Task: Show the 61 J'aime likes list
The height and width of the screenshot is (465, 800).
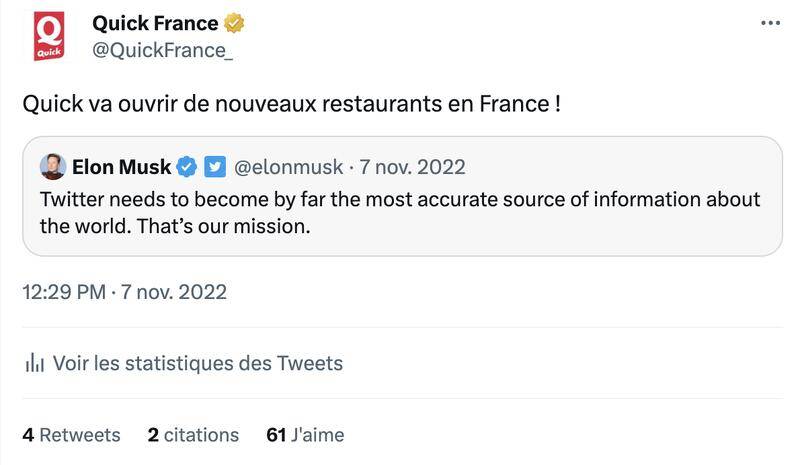Action: tap(306, 435)
